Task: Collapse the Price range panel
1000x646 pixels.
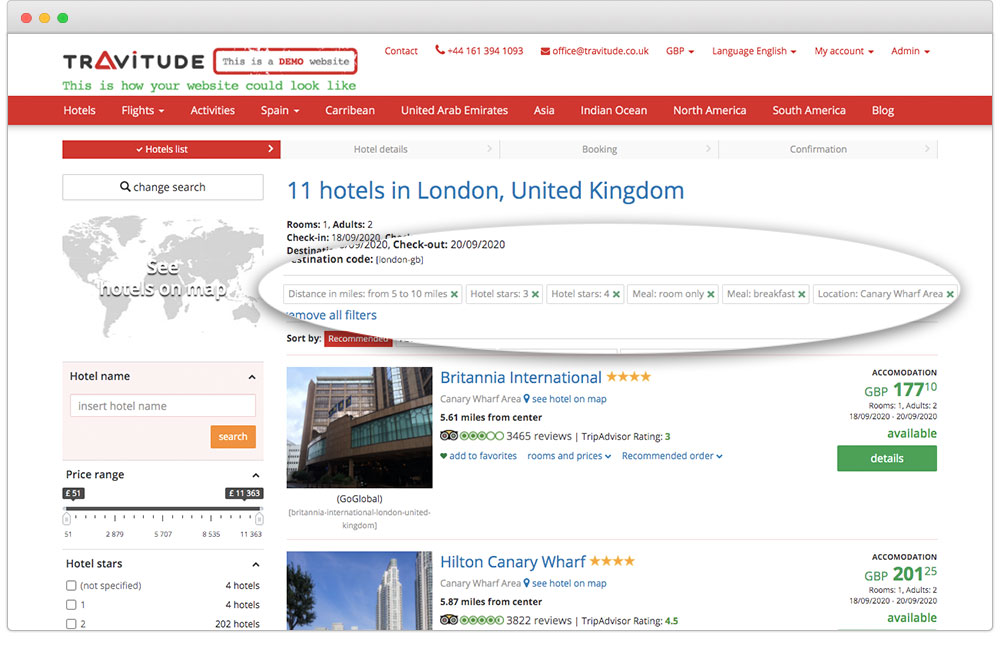Action: pos(254,475)
